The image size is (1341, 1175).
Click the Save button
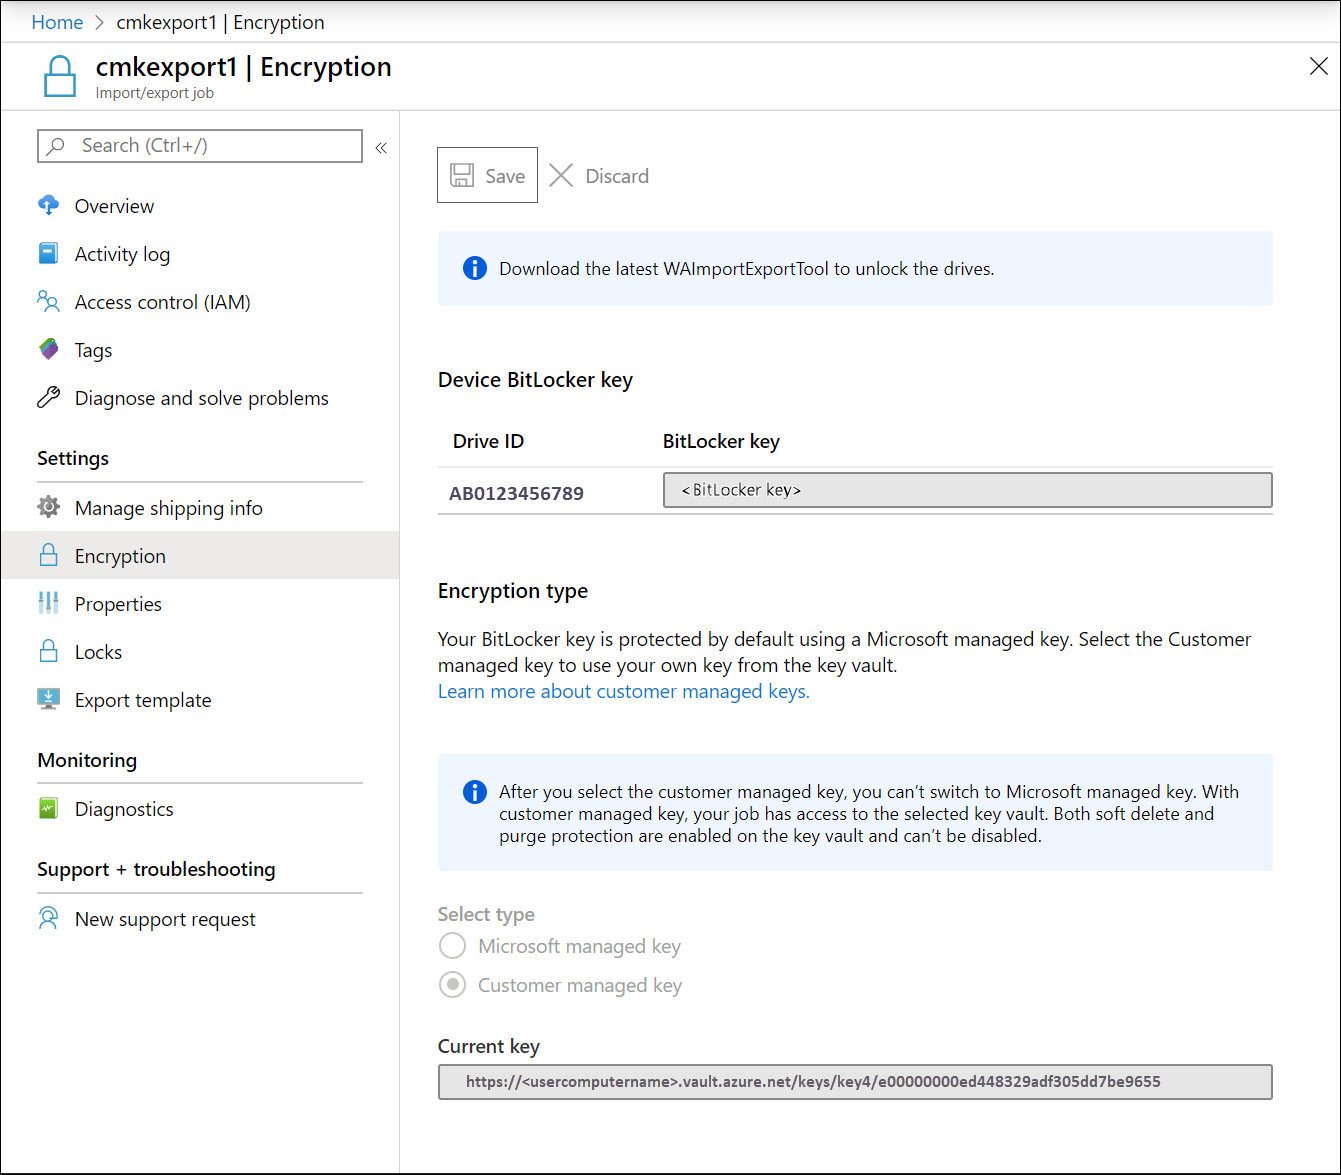click(x=487, y=174)
